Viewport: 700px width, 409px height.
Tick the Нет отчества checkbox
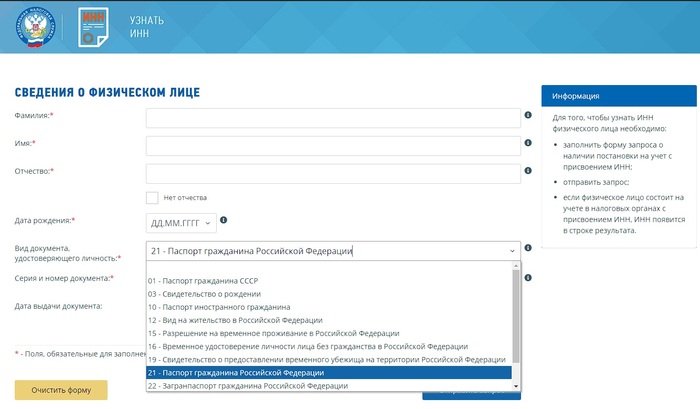coord(152,198)
